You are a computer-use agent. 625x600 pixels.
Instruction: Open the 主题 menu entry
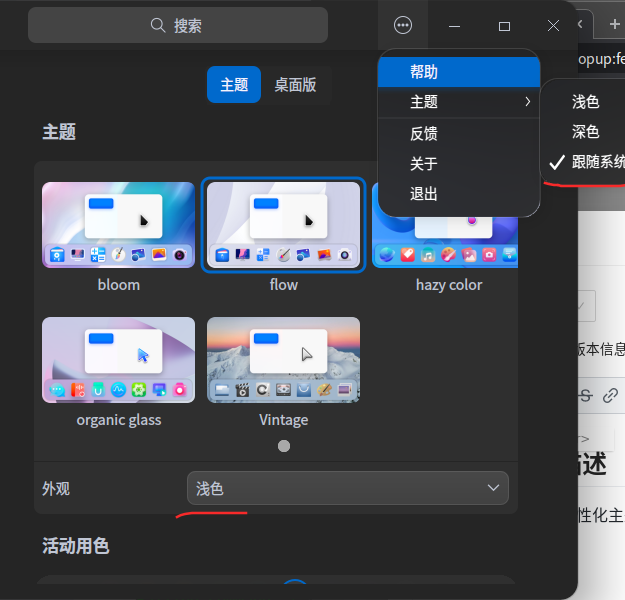[x=459, y=102]
